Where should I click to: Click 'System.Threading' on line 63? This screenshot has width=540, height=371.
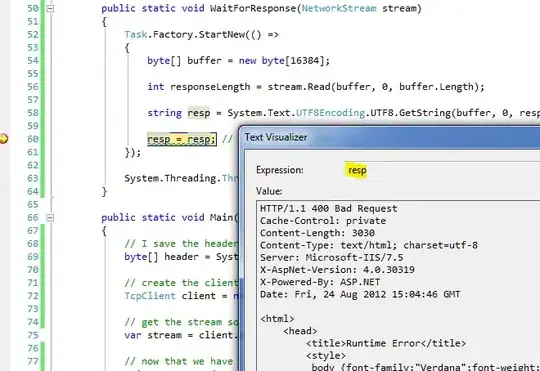[x=170, y=178]
